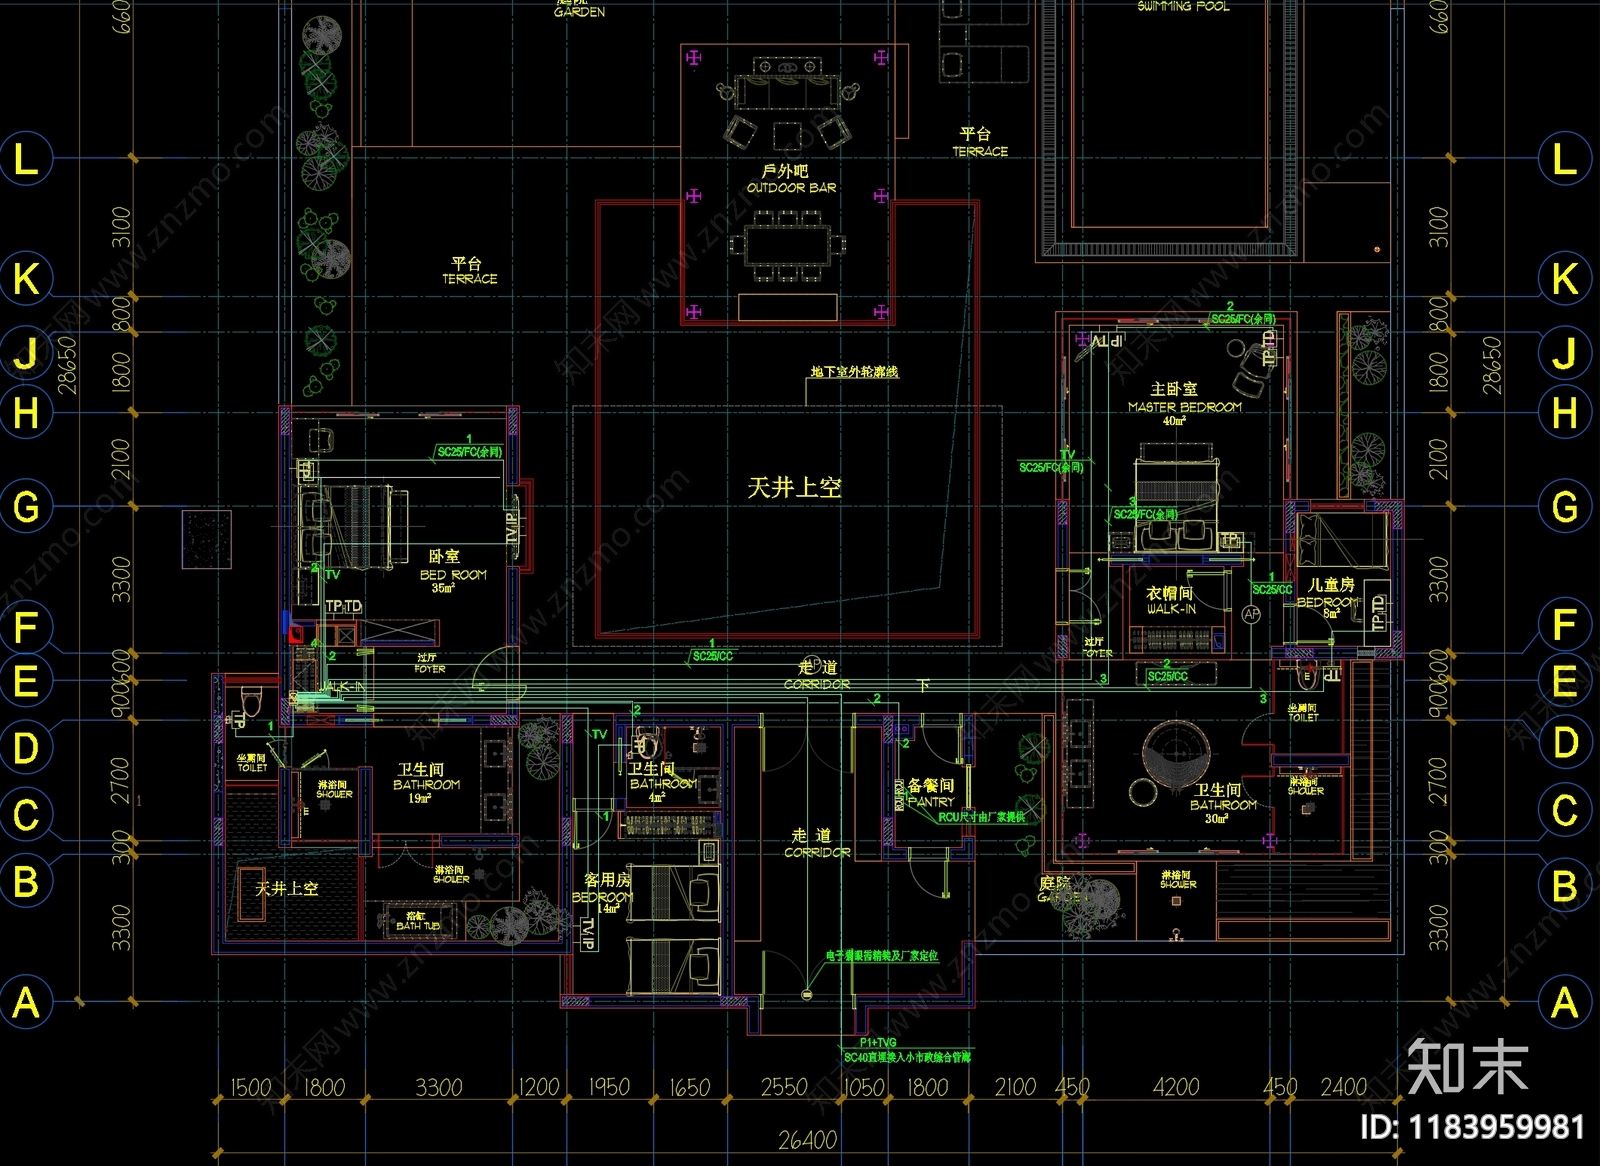Click the SC25/CC label along the corridor
The image size is (1600, 1166).
(712, 656)
